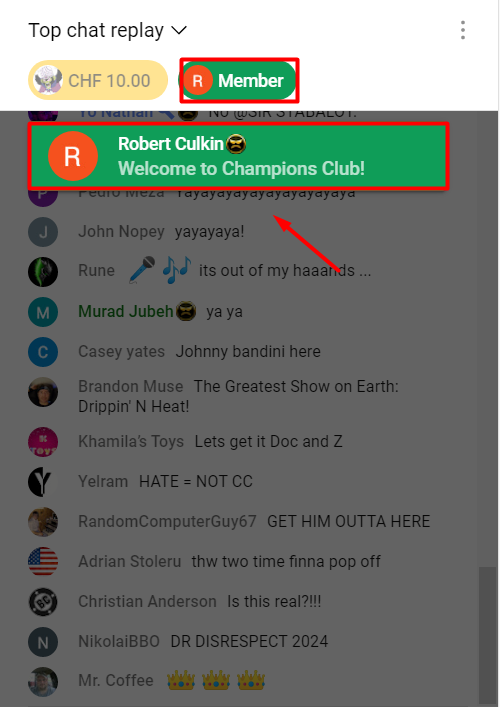Click Brandon Muse's profile picture
Screen dimensions: 500x707
[43, 392]
